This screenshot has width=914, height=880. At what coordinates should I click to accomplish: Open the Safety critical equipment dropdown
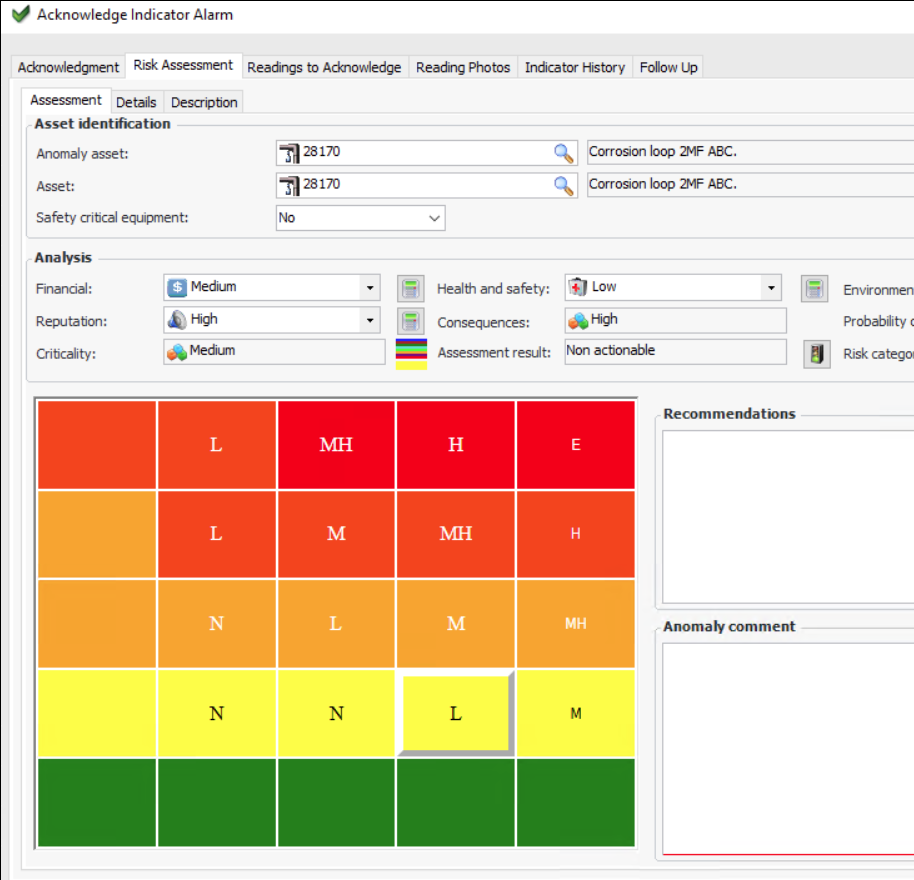(x=434, y=218)
